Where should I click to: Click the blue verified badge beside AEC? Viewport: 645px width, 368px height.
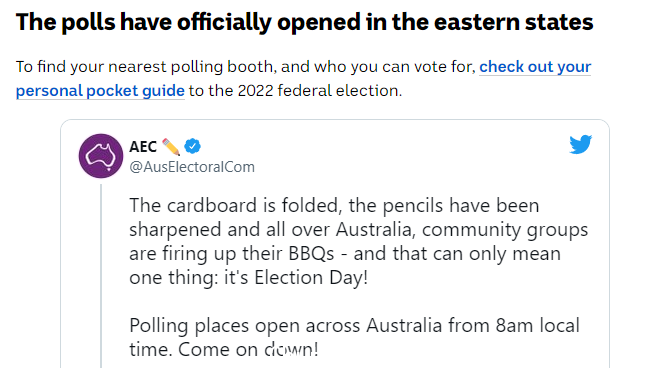193,146
